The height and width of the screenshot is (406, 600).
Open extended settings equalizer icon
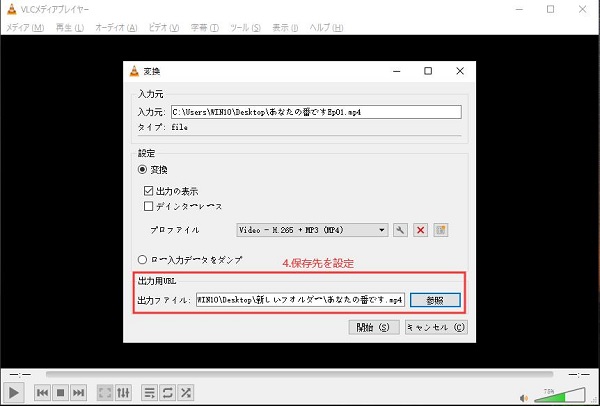click(x=123, y=393)
